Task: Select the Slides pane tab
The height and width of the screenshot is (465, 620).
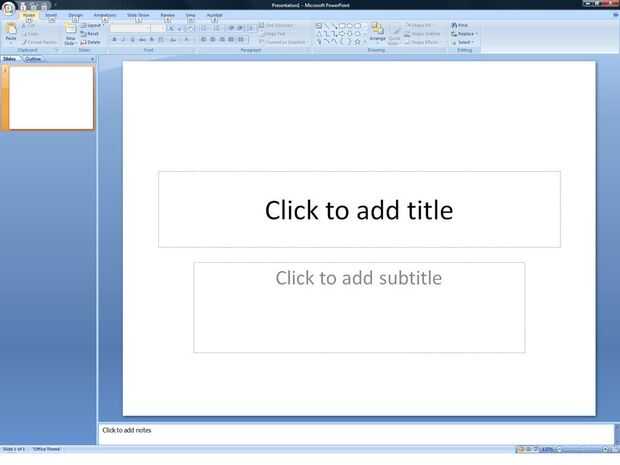Action: pyautogui.click(x=9, y=59)
